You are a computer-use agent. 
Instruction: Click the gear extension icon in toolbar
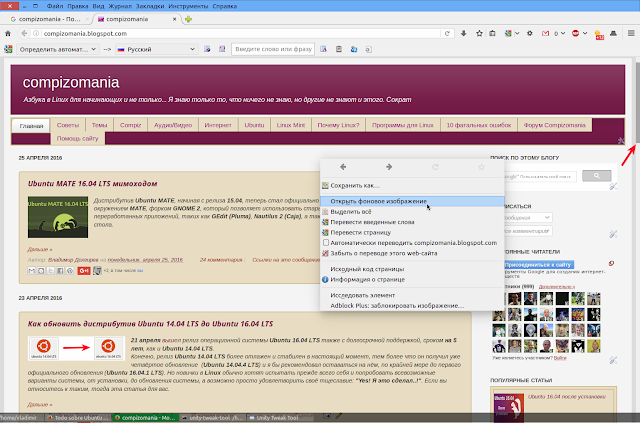click(x=530, y=33)
